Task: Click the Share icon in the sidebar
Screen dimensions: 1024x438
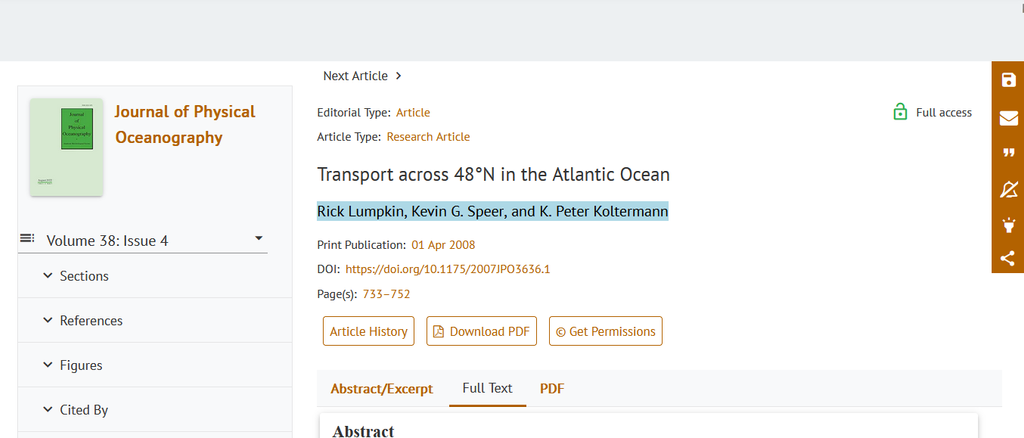Action: [1008, 259]
